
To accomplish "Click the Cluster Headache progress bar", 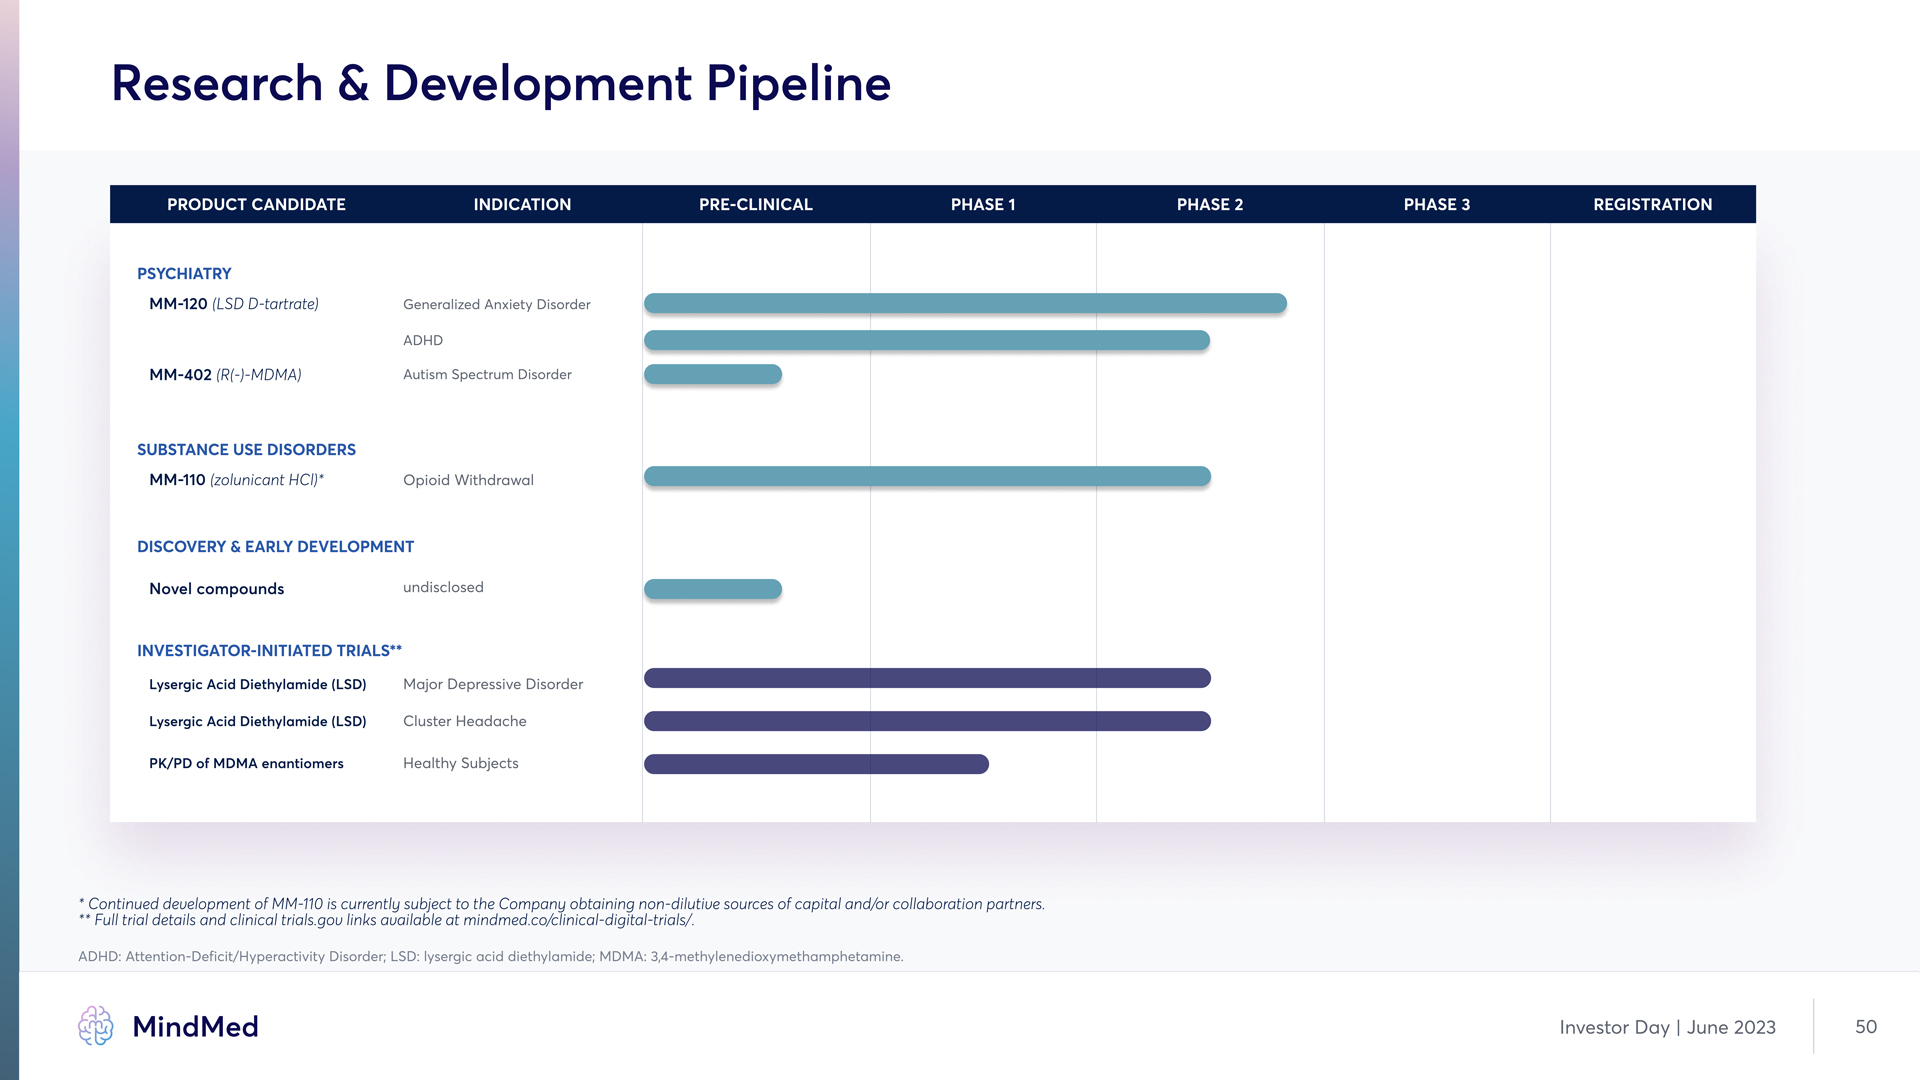I will tap(927, 721).
